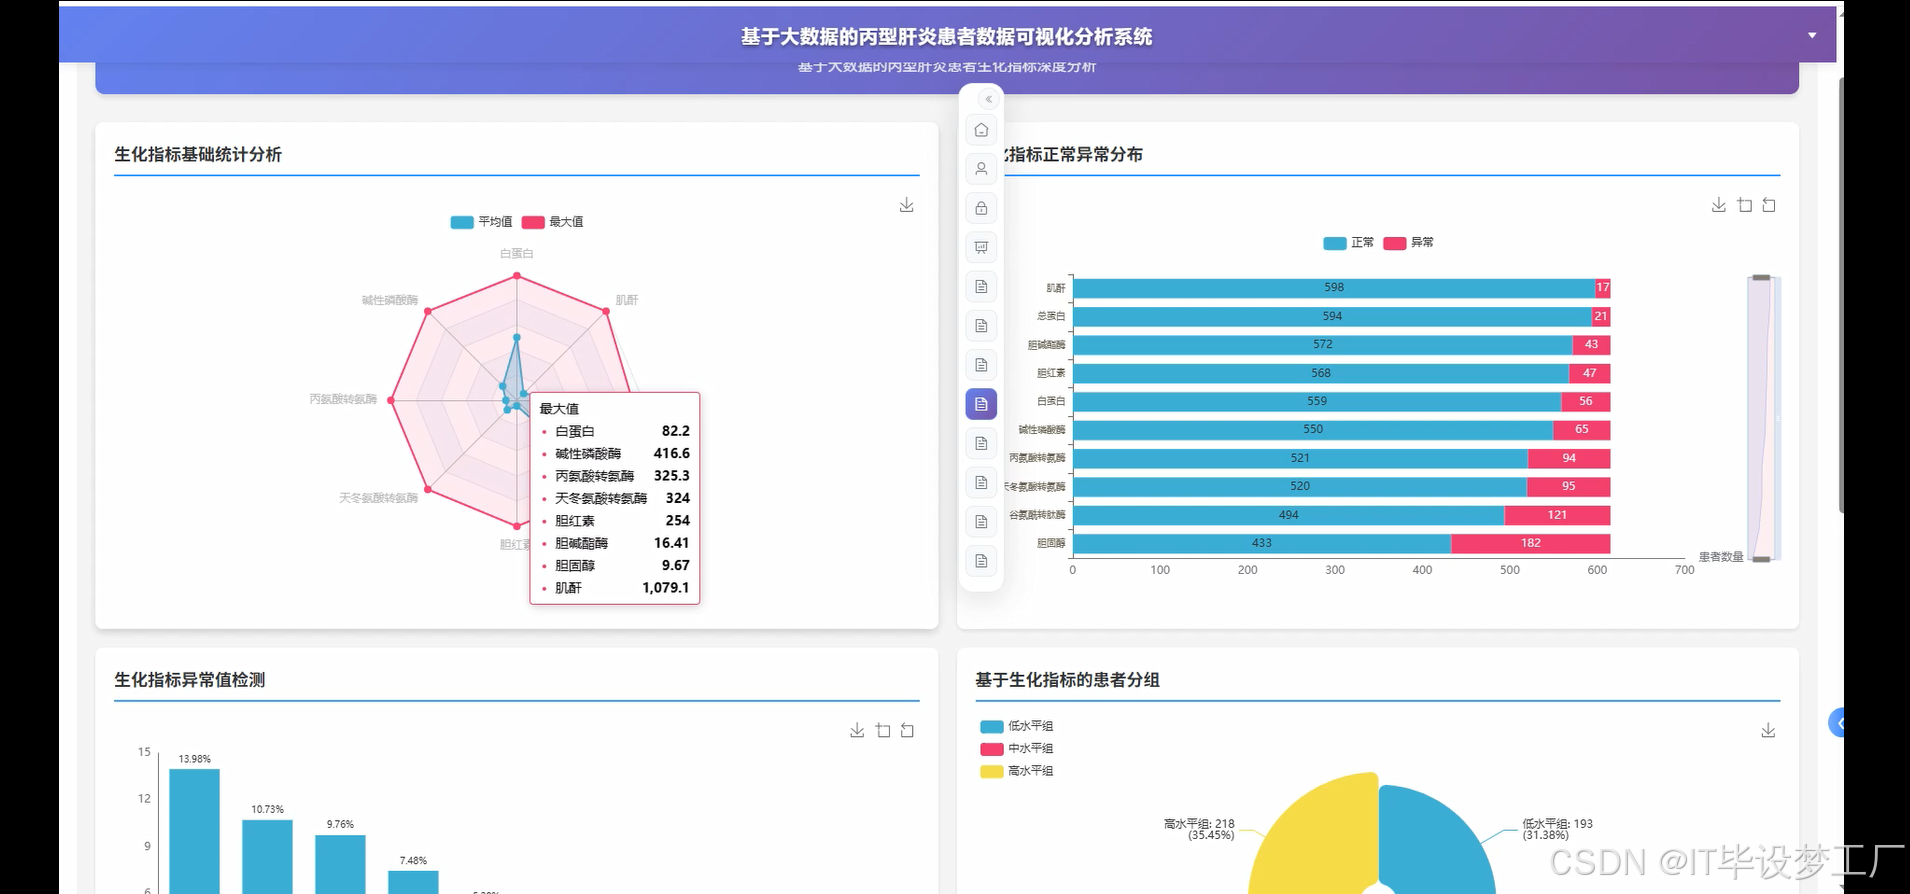This screenshot has width=1910, height=894.
Task: Click the 生化指标异常值检测 panel title
Action: pos(190,680)
